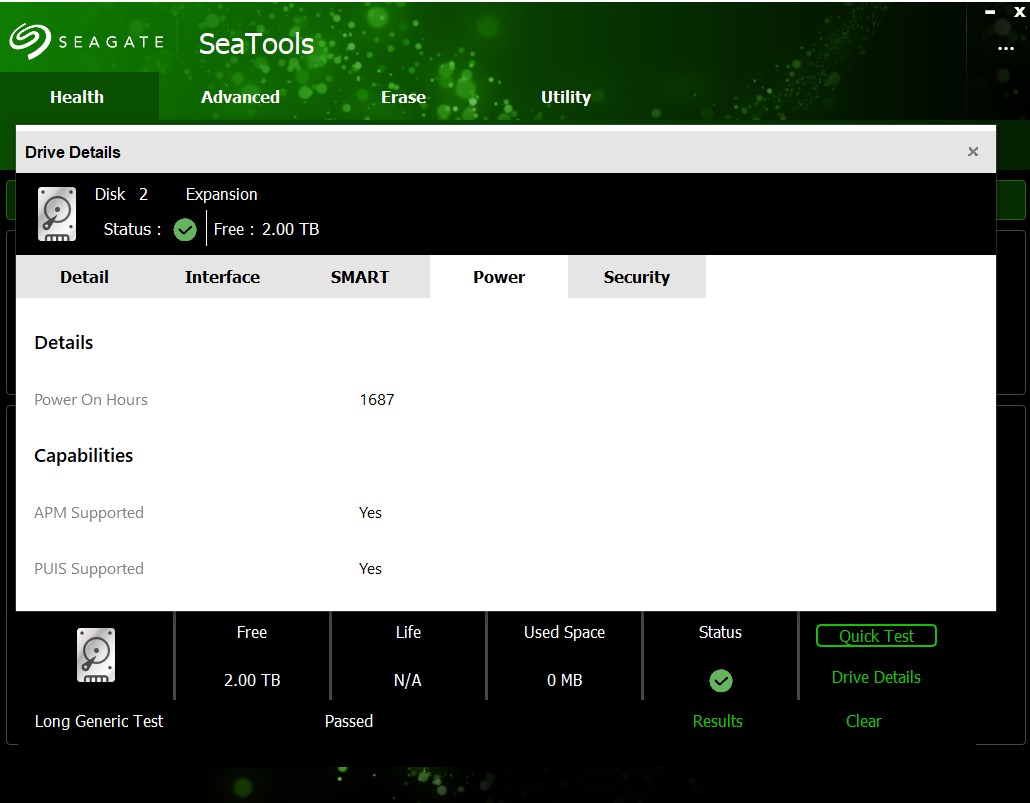Close the Drive Details dialog

(973, 152)
